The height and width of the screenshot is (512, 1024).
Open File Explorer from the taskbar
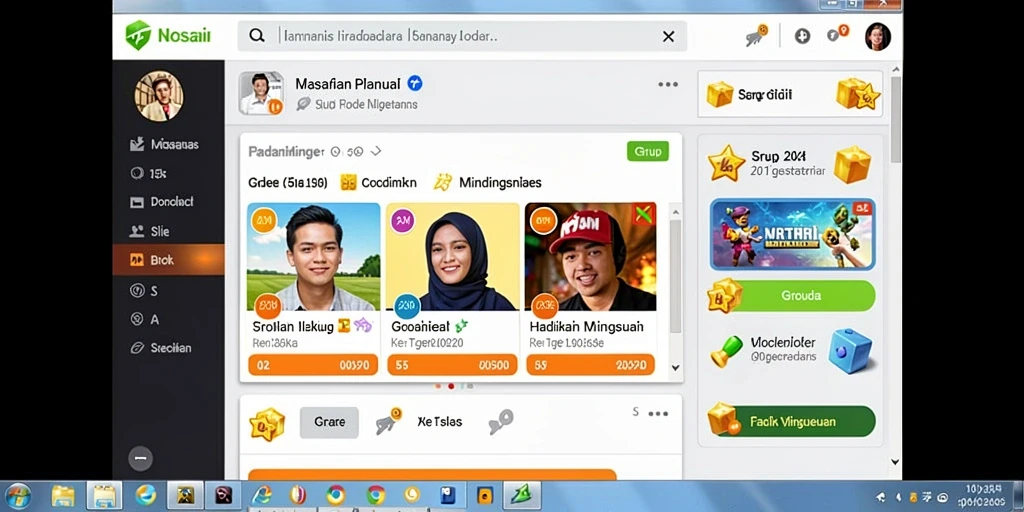[x=63, y=496]
